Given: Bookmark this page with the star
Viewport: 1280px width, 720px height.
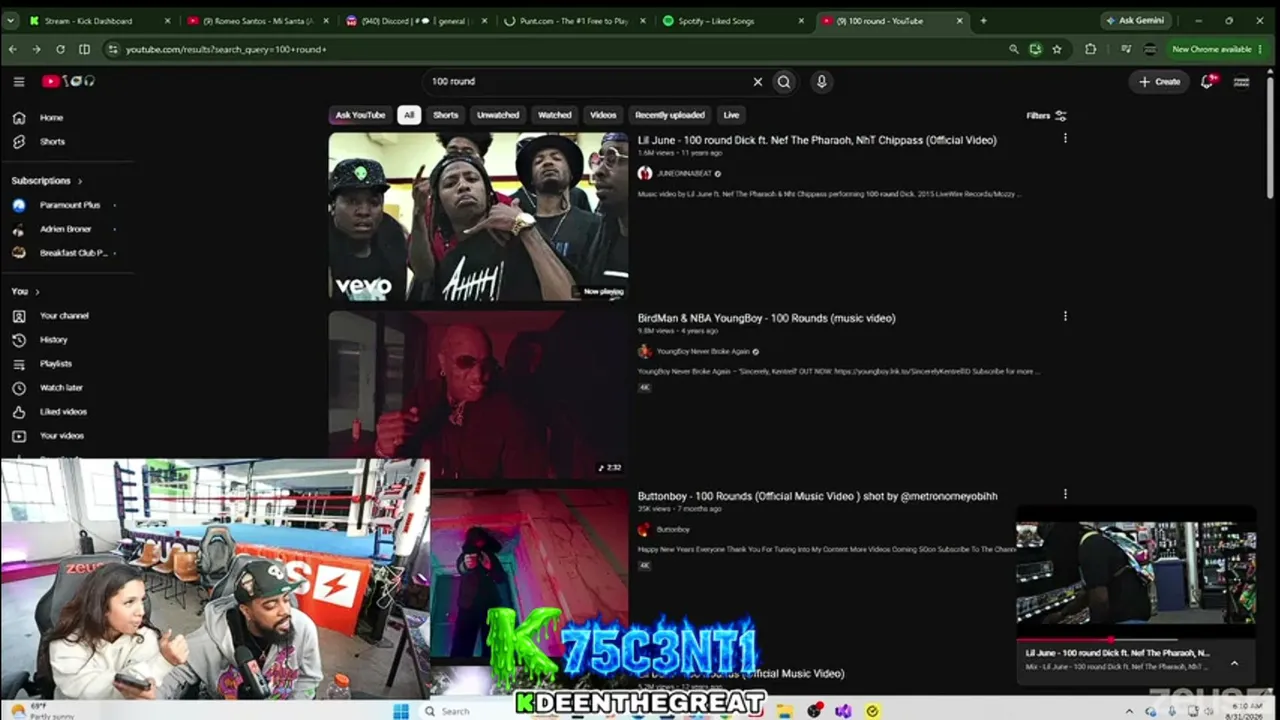Looking at the screenshot, I should pyautogui.click(x=1057, y=49).
